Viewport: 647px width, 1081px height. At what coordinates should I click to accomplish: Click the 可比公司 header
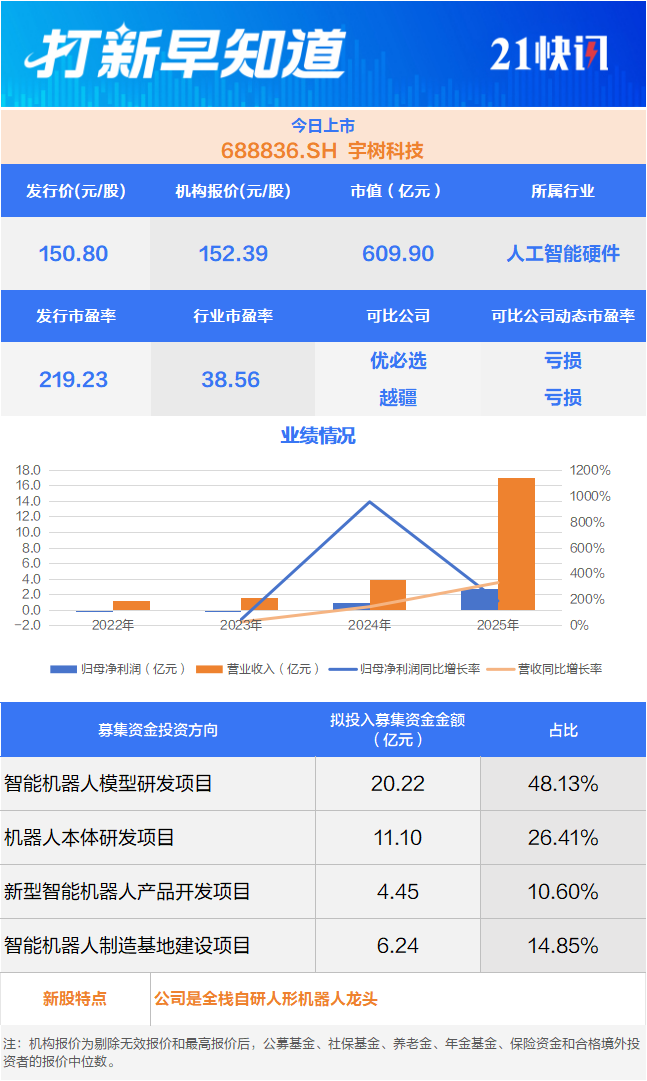pos(398,316)
